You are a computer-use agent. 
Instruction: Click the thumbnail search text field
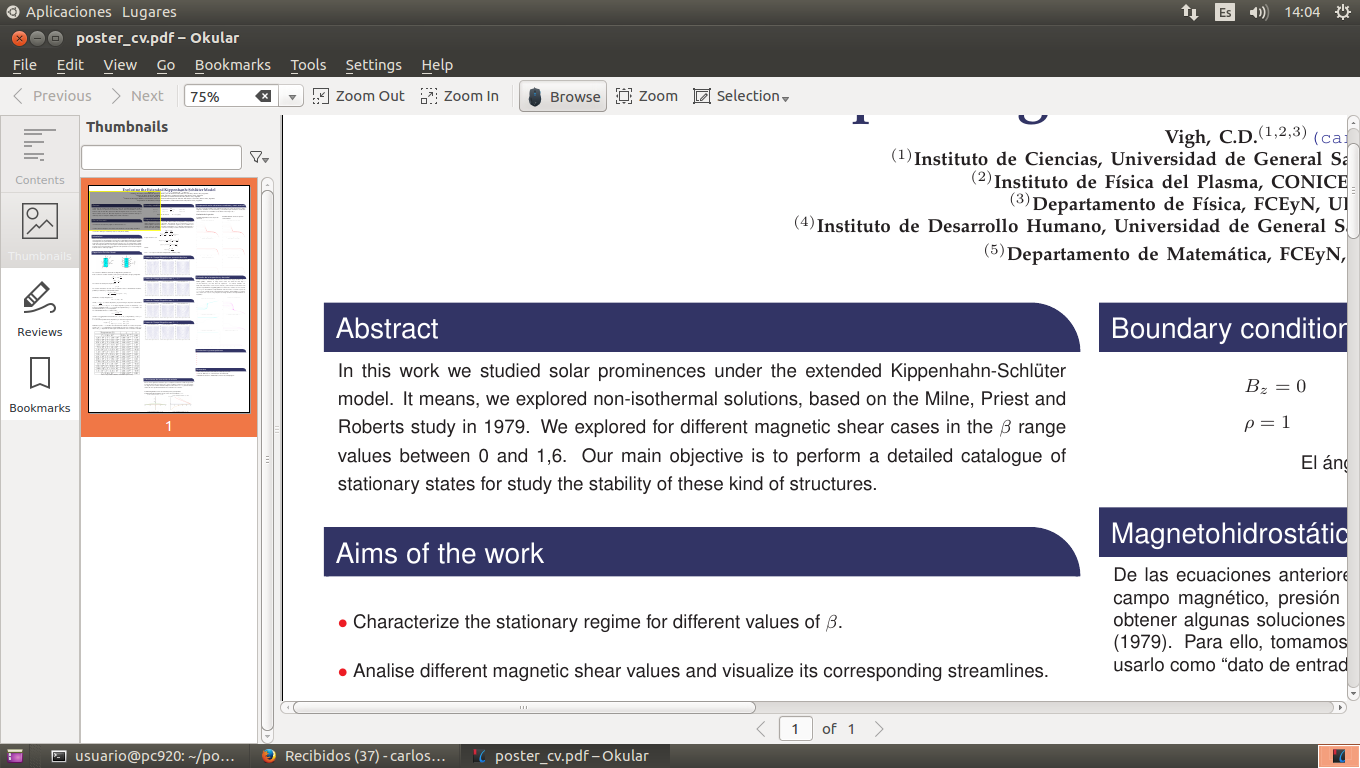[x=161, y=157]
